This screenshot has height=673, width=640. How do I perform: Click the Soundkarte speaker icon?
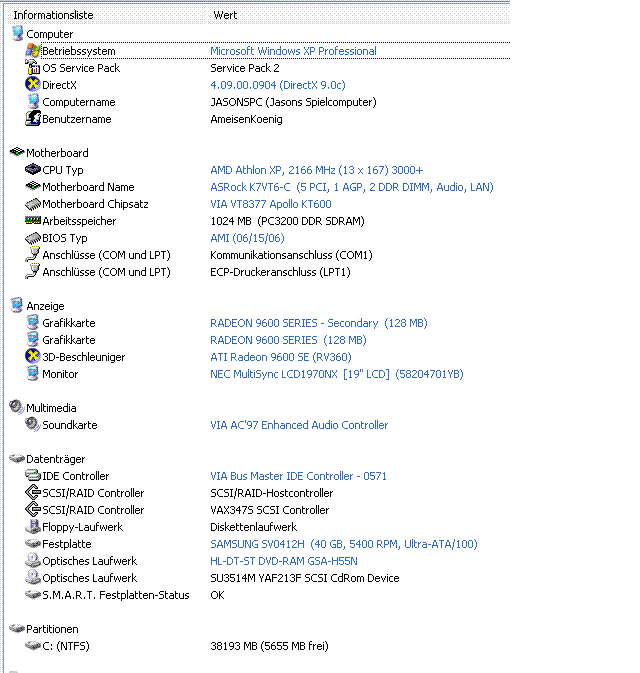click(33, 425)
